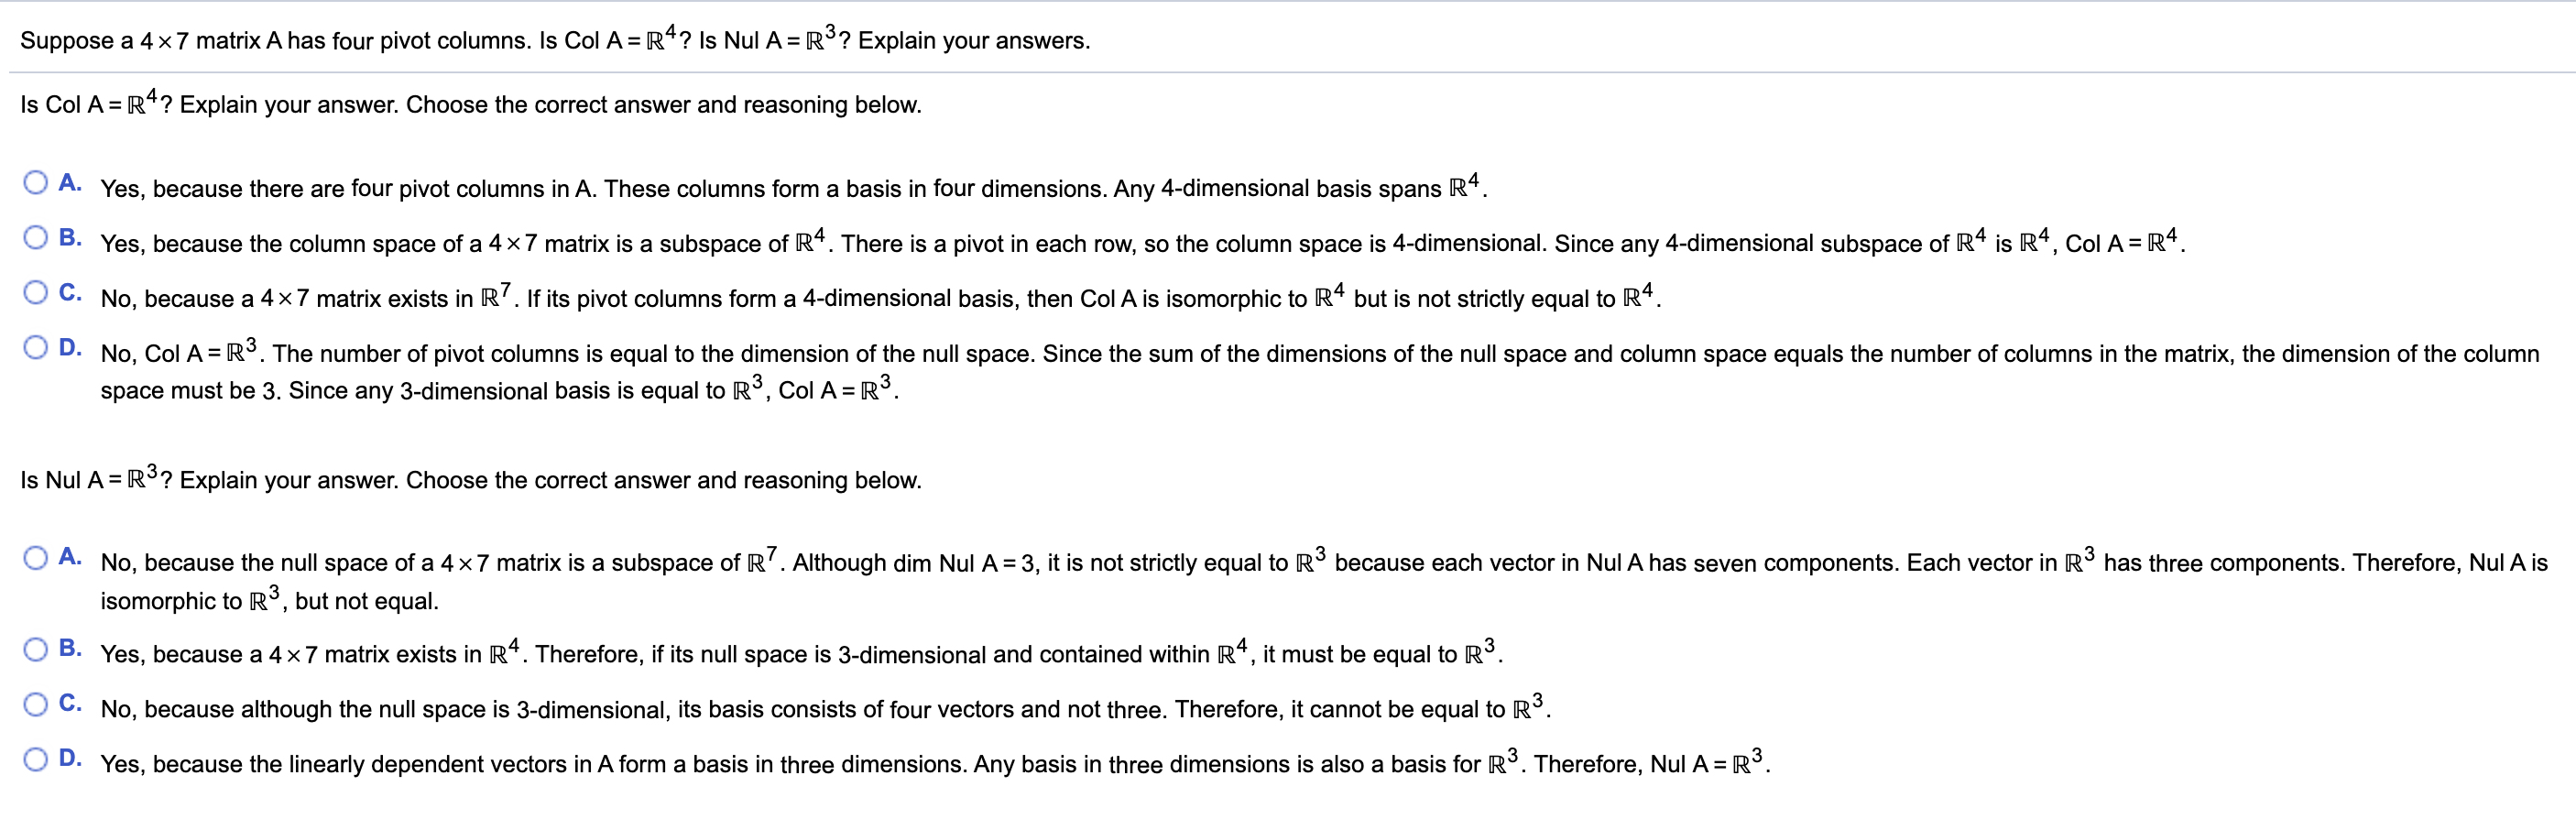Viewport: 2576px width, 819px height.
Task: Click the question text about the 4x7 matrix
Action: pyautogui.click(x=553, y=40)
